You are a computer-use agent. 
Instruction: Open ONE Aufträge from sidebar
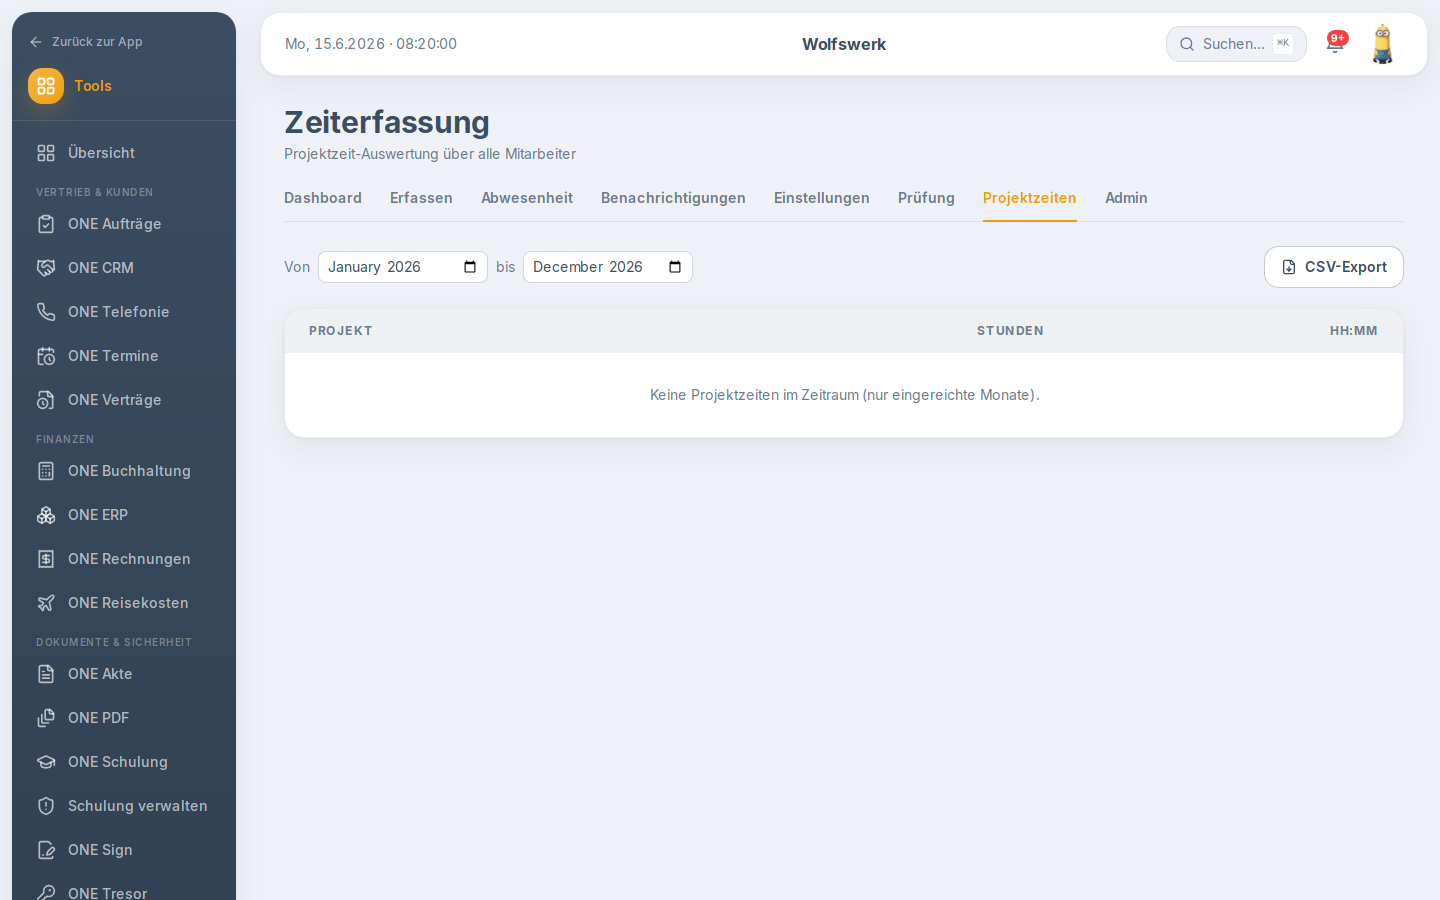(x=124, y=224)
